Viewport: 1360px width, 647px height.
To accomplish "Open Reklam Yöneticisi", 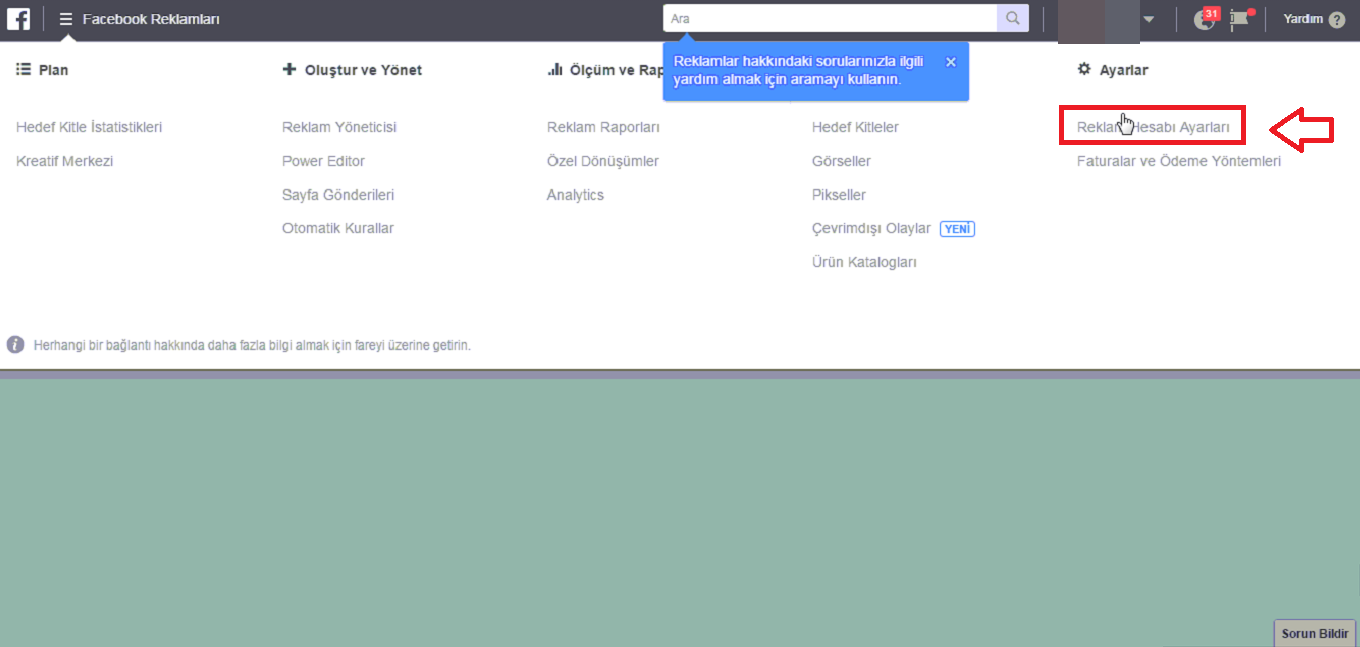I will pos(340,127).
